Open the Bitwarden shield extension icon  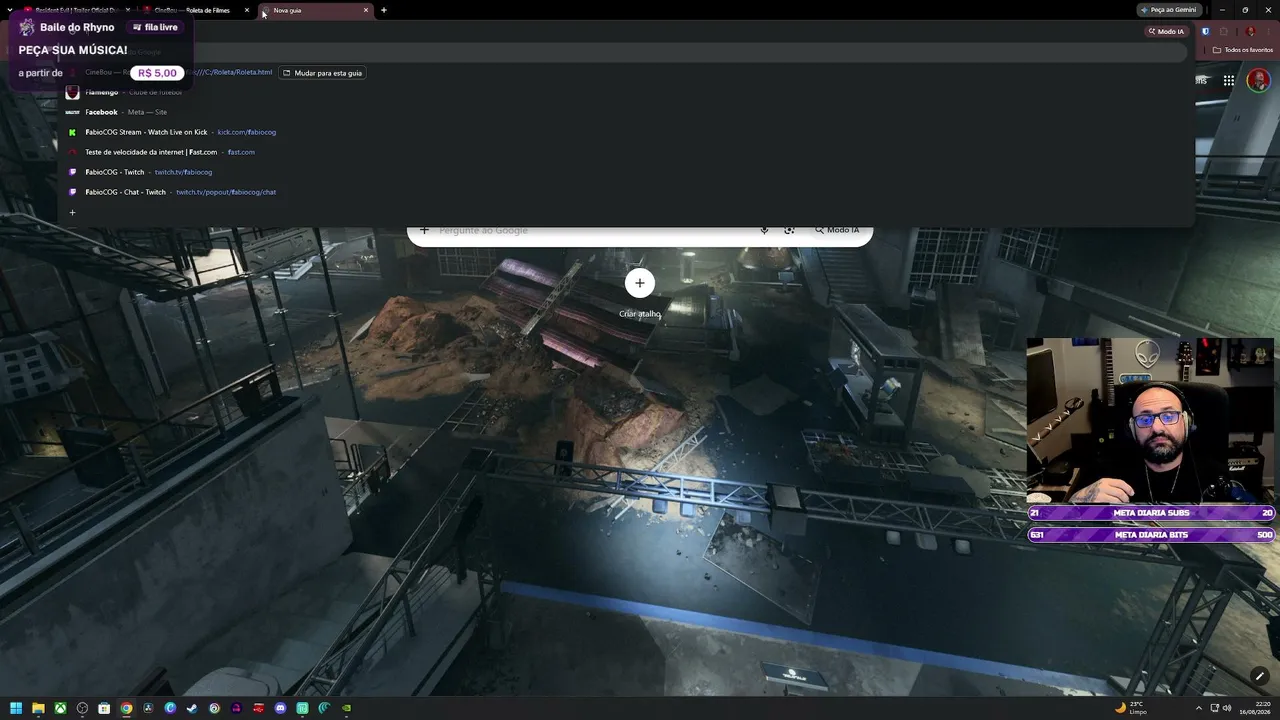click(1205, 31)
